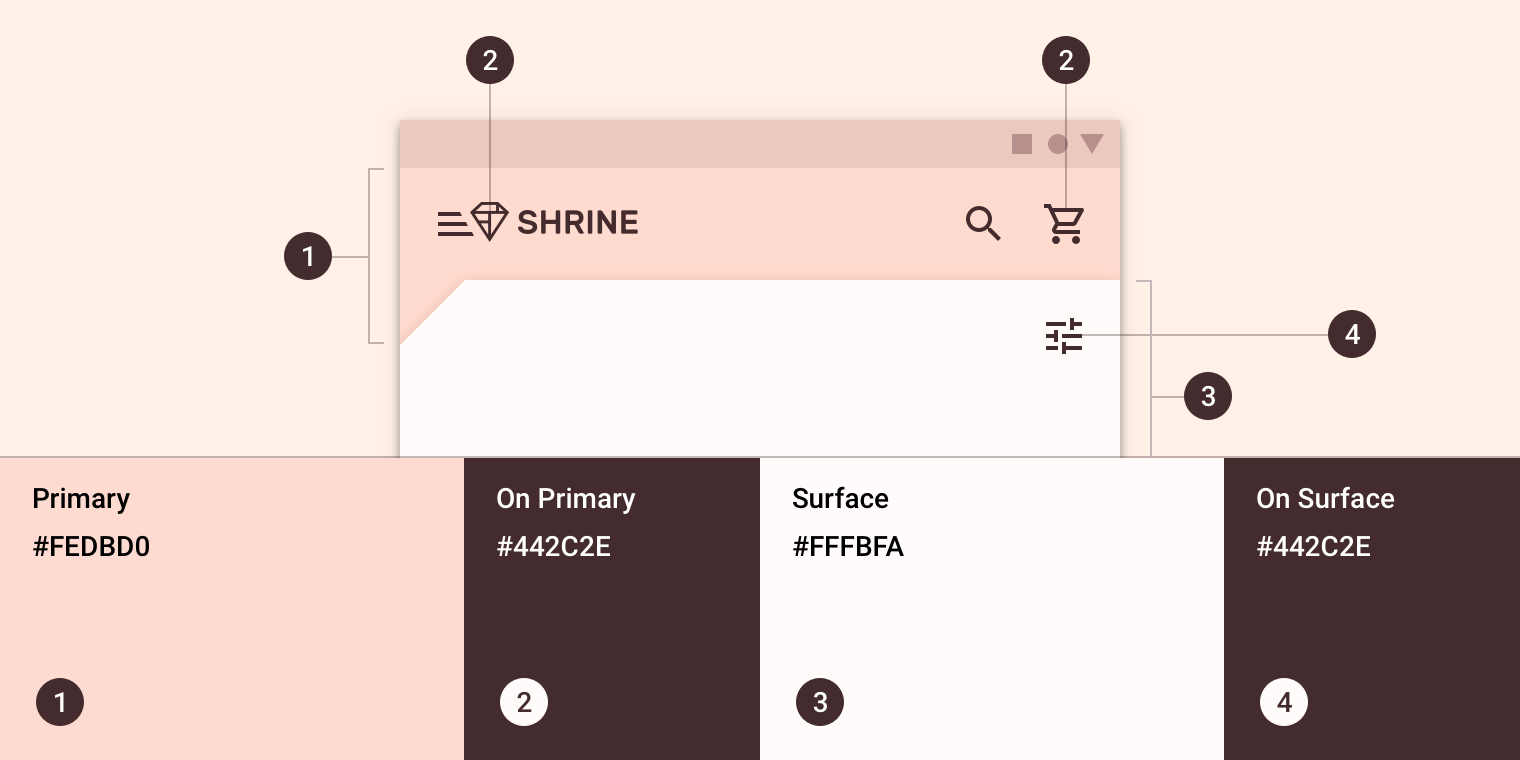The image size is (1520, 760).
Task: Click number badge 4 in the On Surface swatch
Action: (1284, 702)
